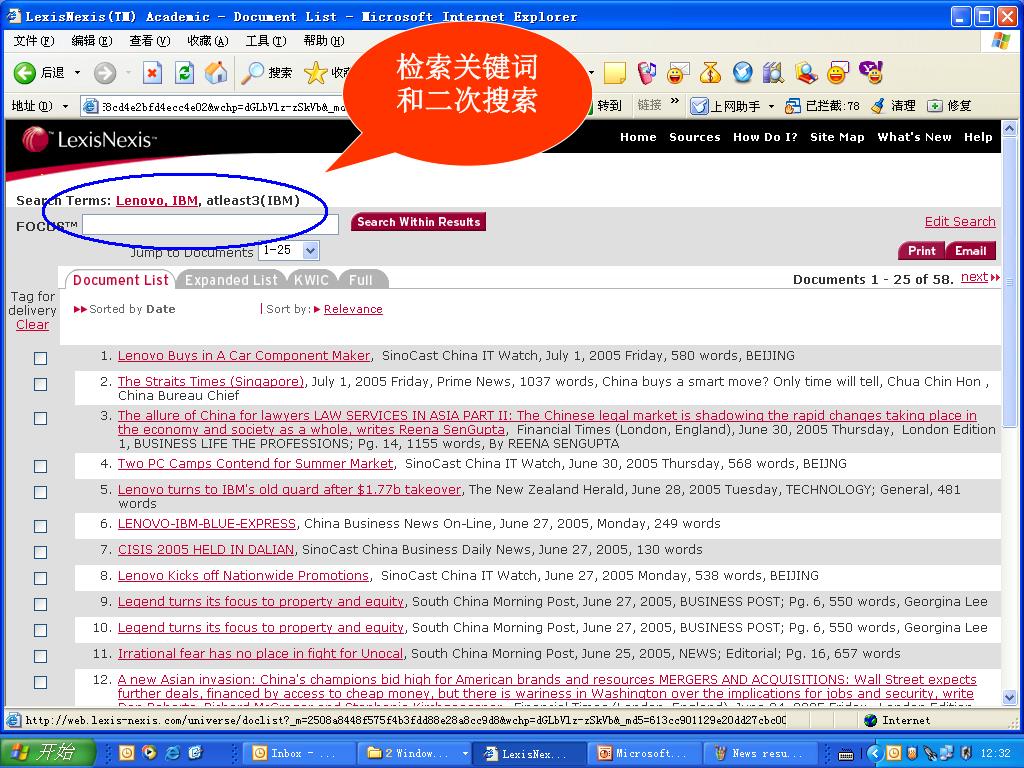The height and width of the screenshot is (768, 1024).
Task: Click the page scrollbar up arrow
Action: pyautogui.click(x=1010, y=128)
